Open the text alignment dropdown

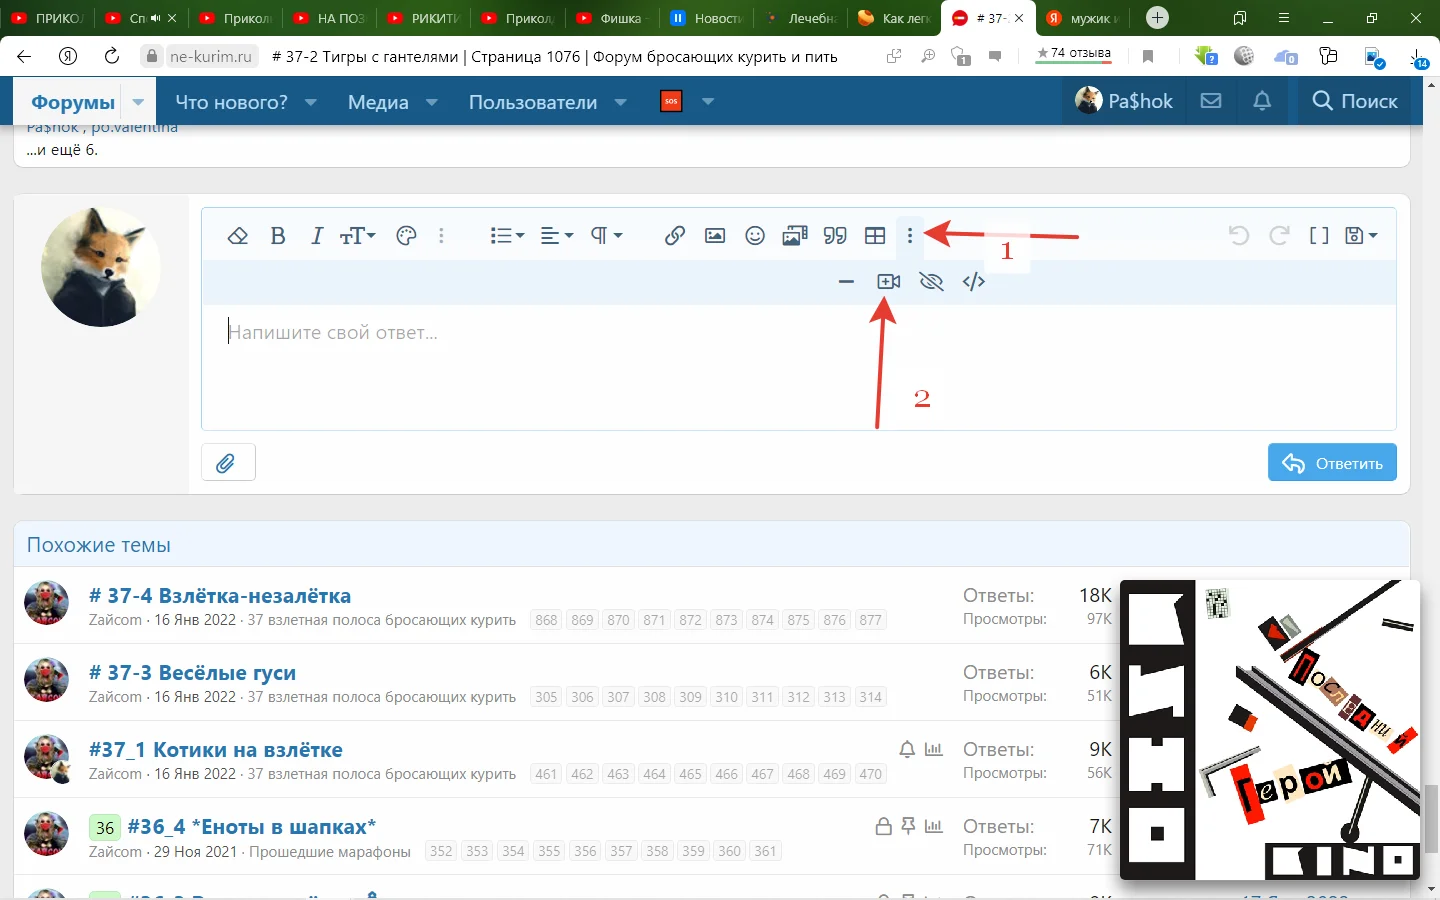pos(556,236)
